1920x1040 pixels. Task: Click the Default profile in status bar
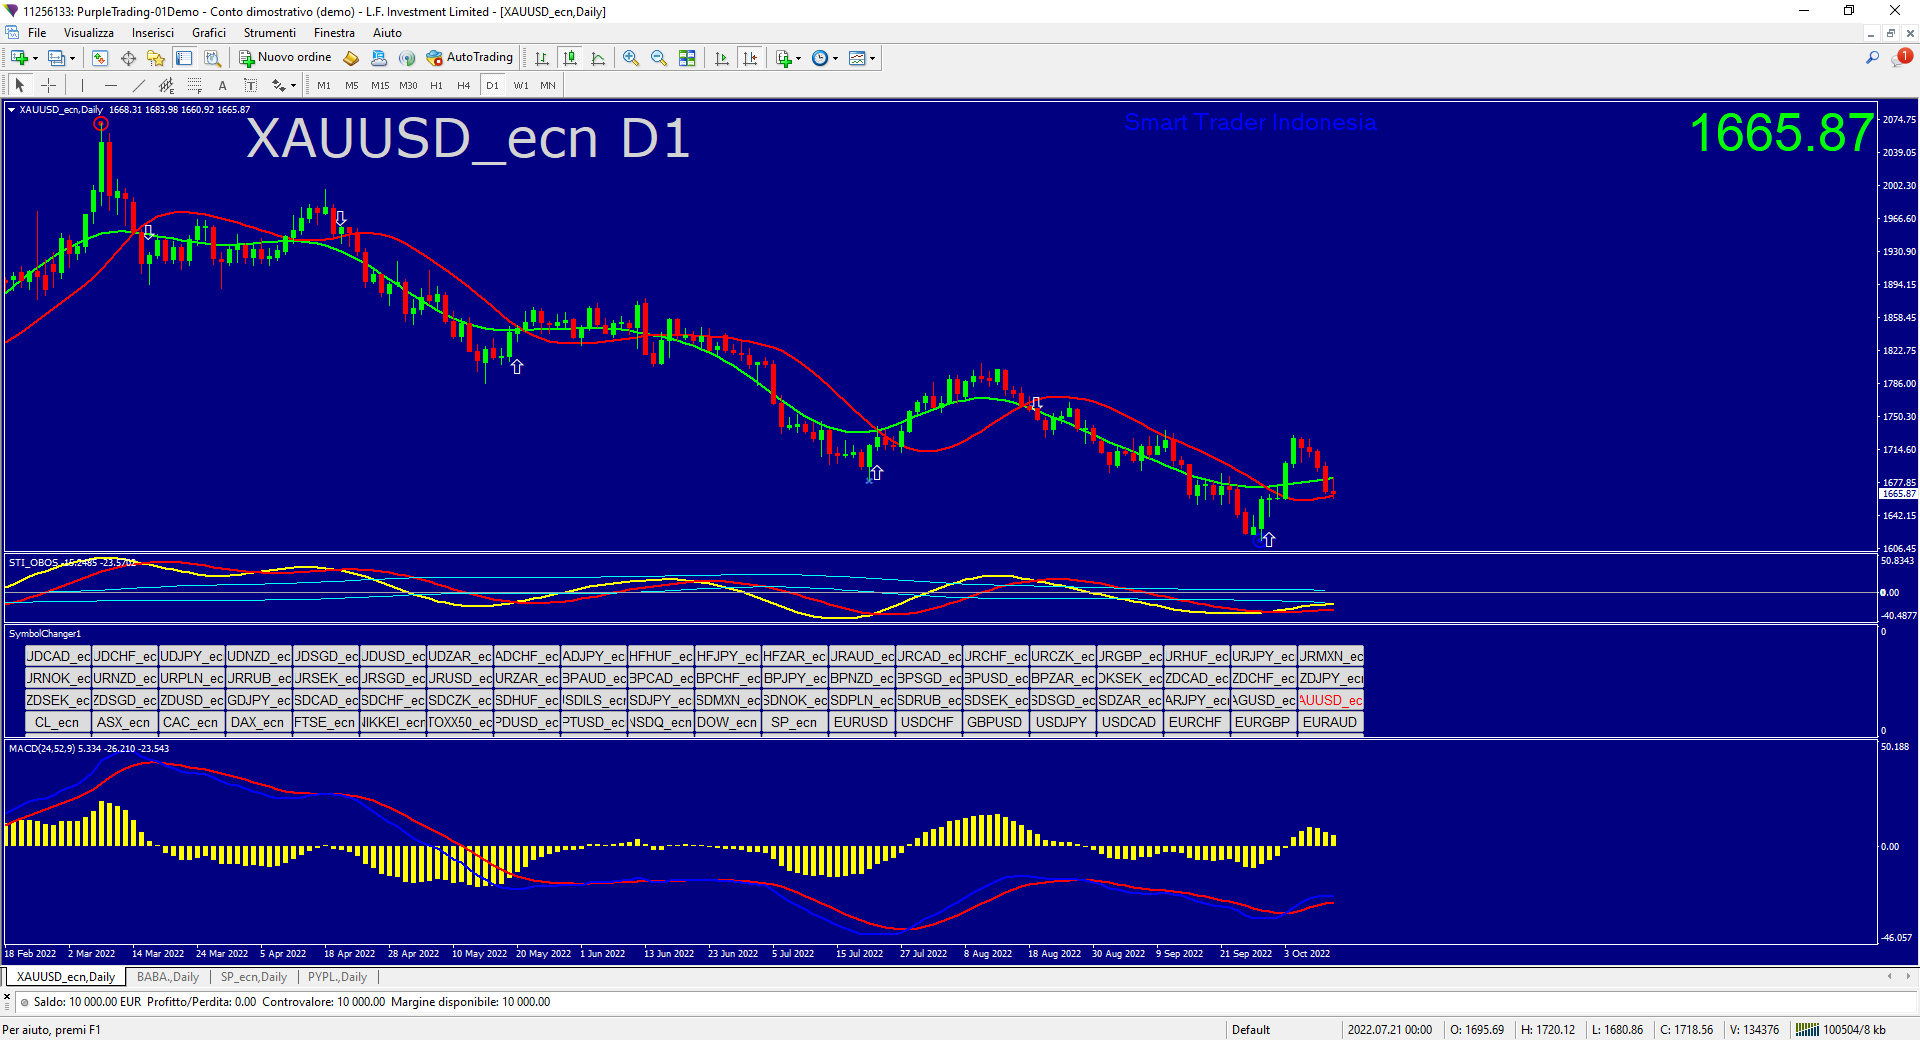[1251, 1030]
